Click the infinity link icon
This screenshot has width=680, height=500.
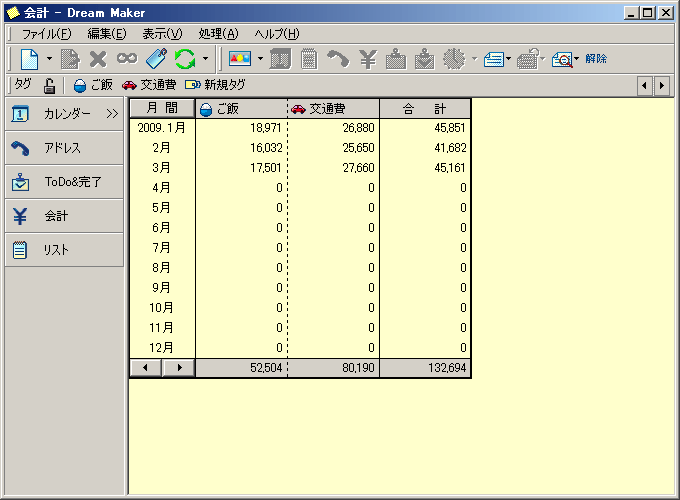point(127,58)
